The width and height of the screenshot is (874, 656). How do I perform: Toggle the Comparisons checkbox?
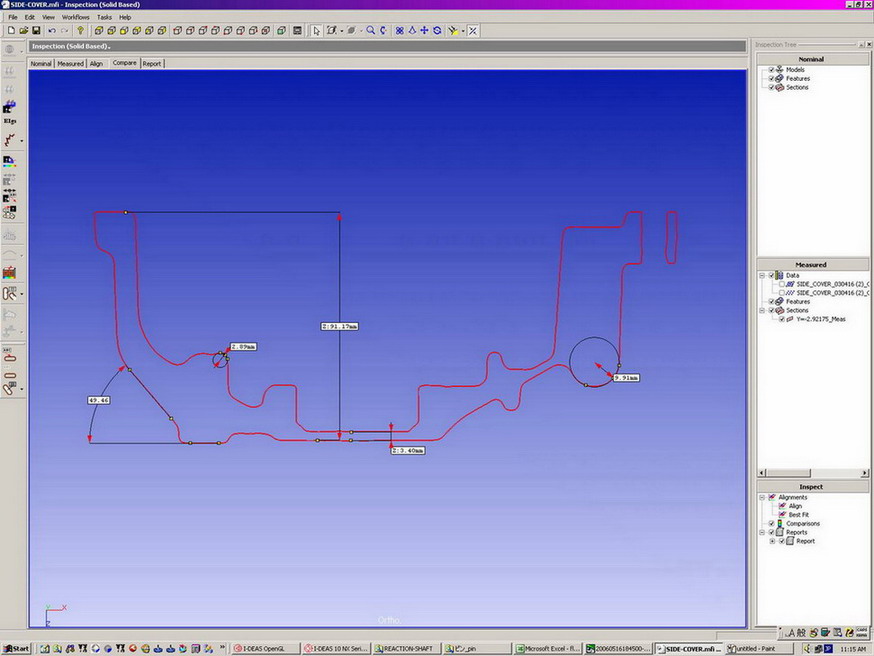tap(771, 523)
